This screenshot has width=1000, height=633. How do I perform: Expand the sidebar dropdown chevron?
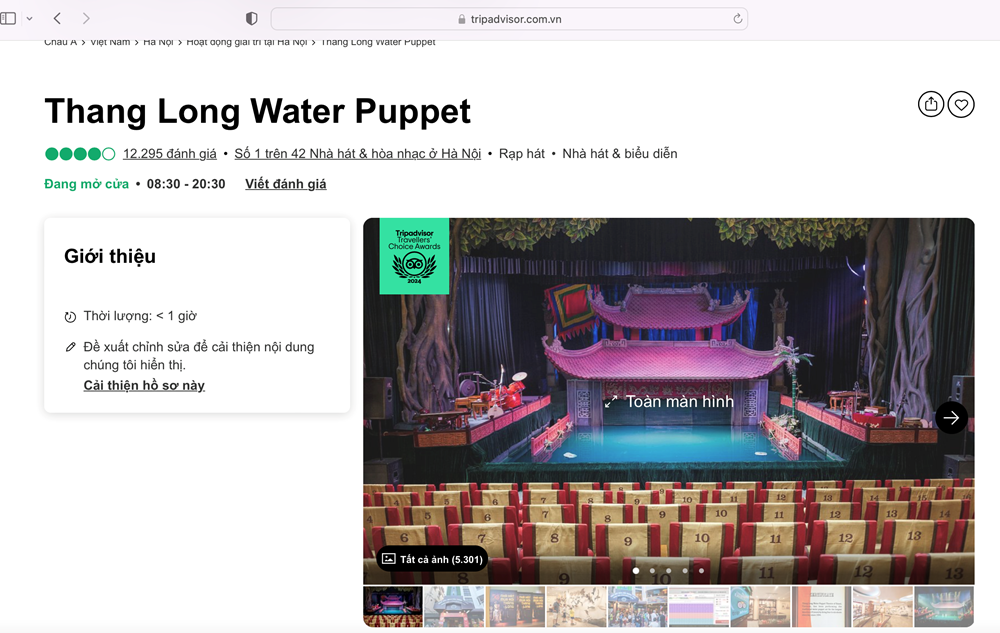29,19
